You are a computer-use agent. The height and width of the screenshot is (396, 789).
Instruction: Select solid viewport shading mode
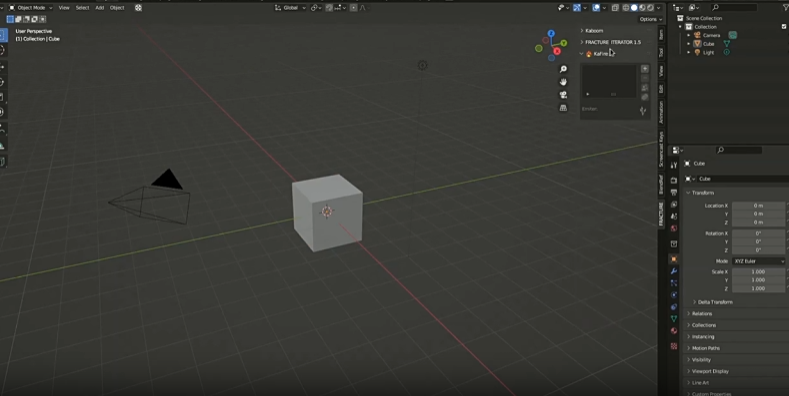pyautogui.click(x=634, y=8)
